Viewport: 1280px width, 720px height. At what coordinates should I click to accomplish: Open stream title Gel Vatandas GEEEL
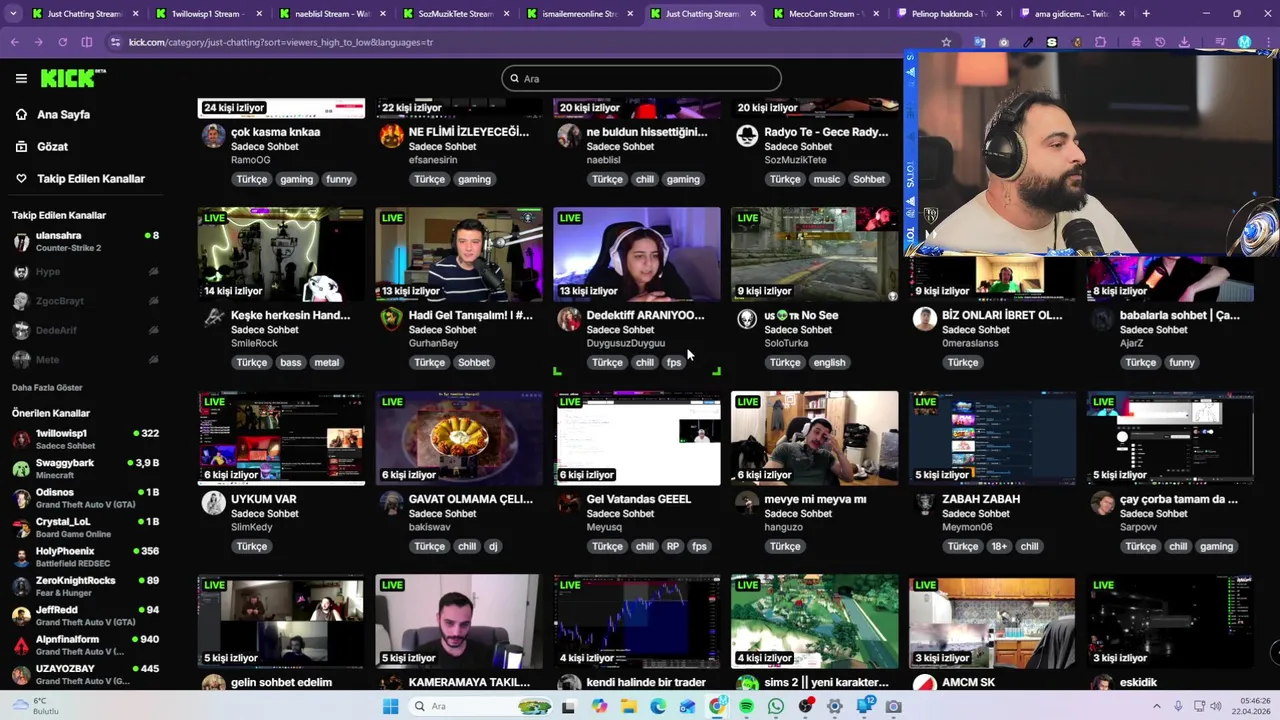click(x=639, y=499)
